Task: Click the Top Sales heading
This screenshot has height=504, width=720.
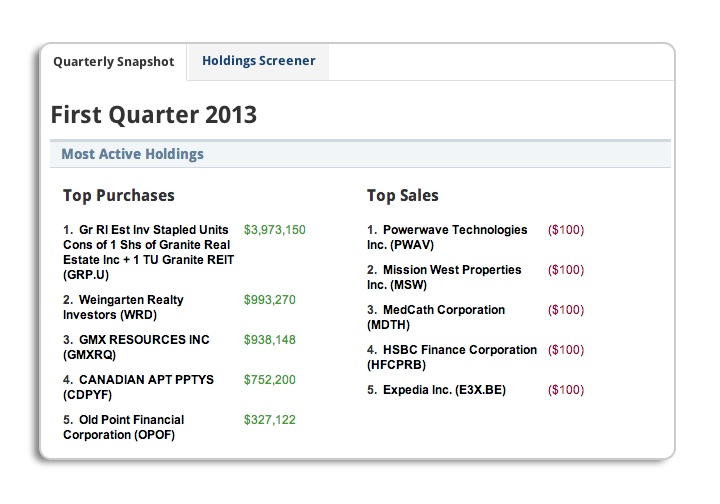Action: point(403,196)
